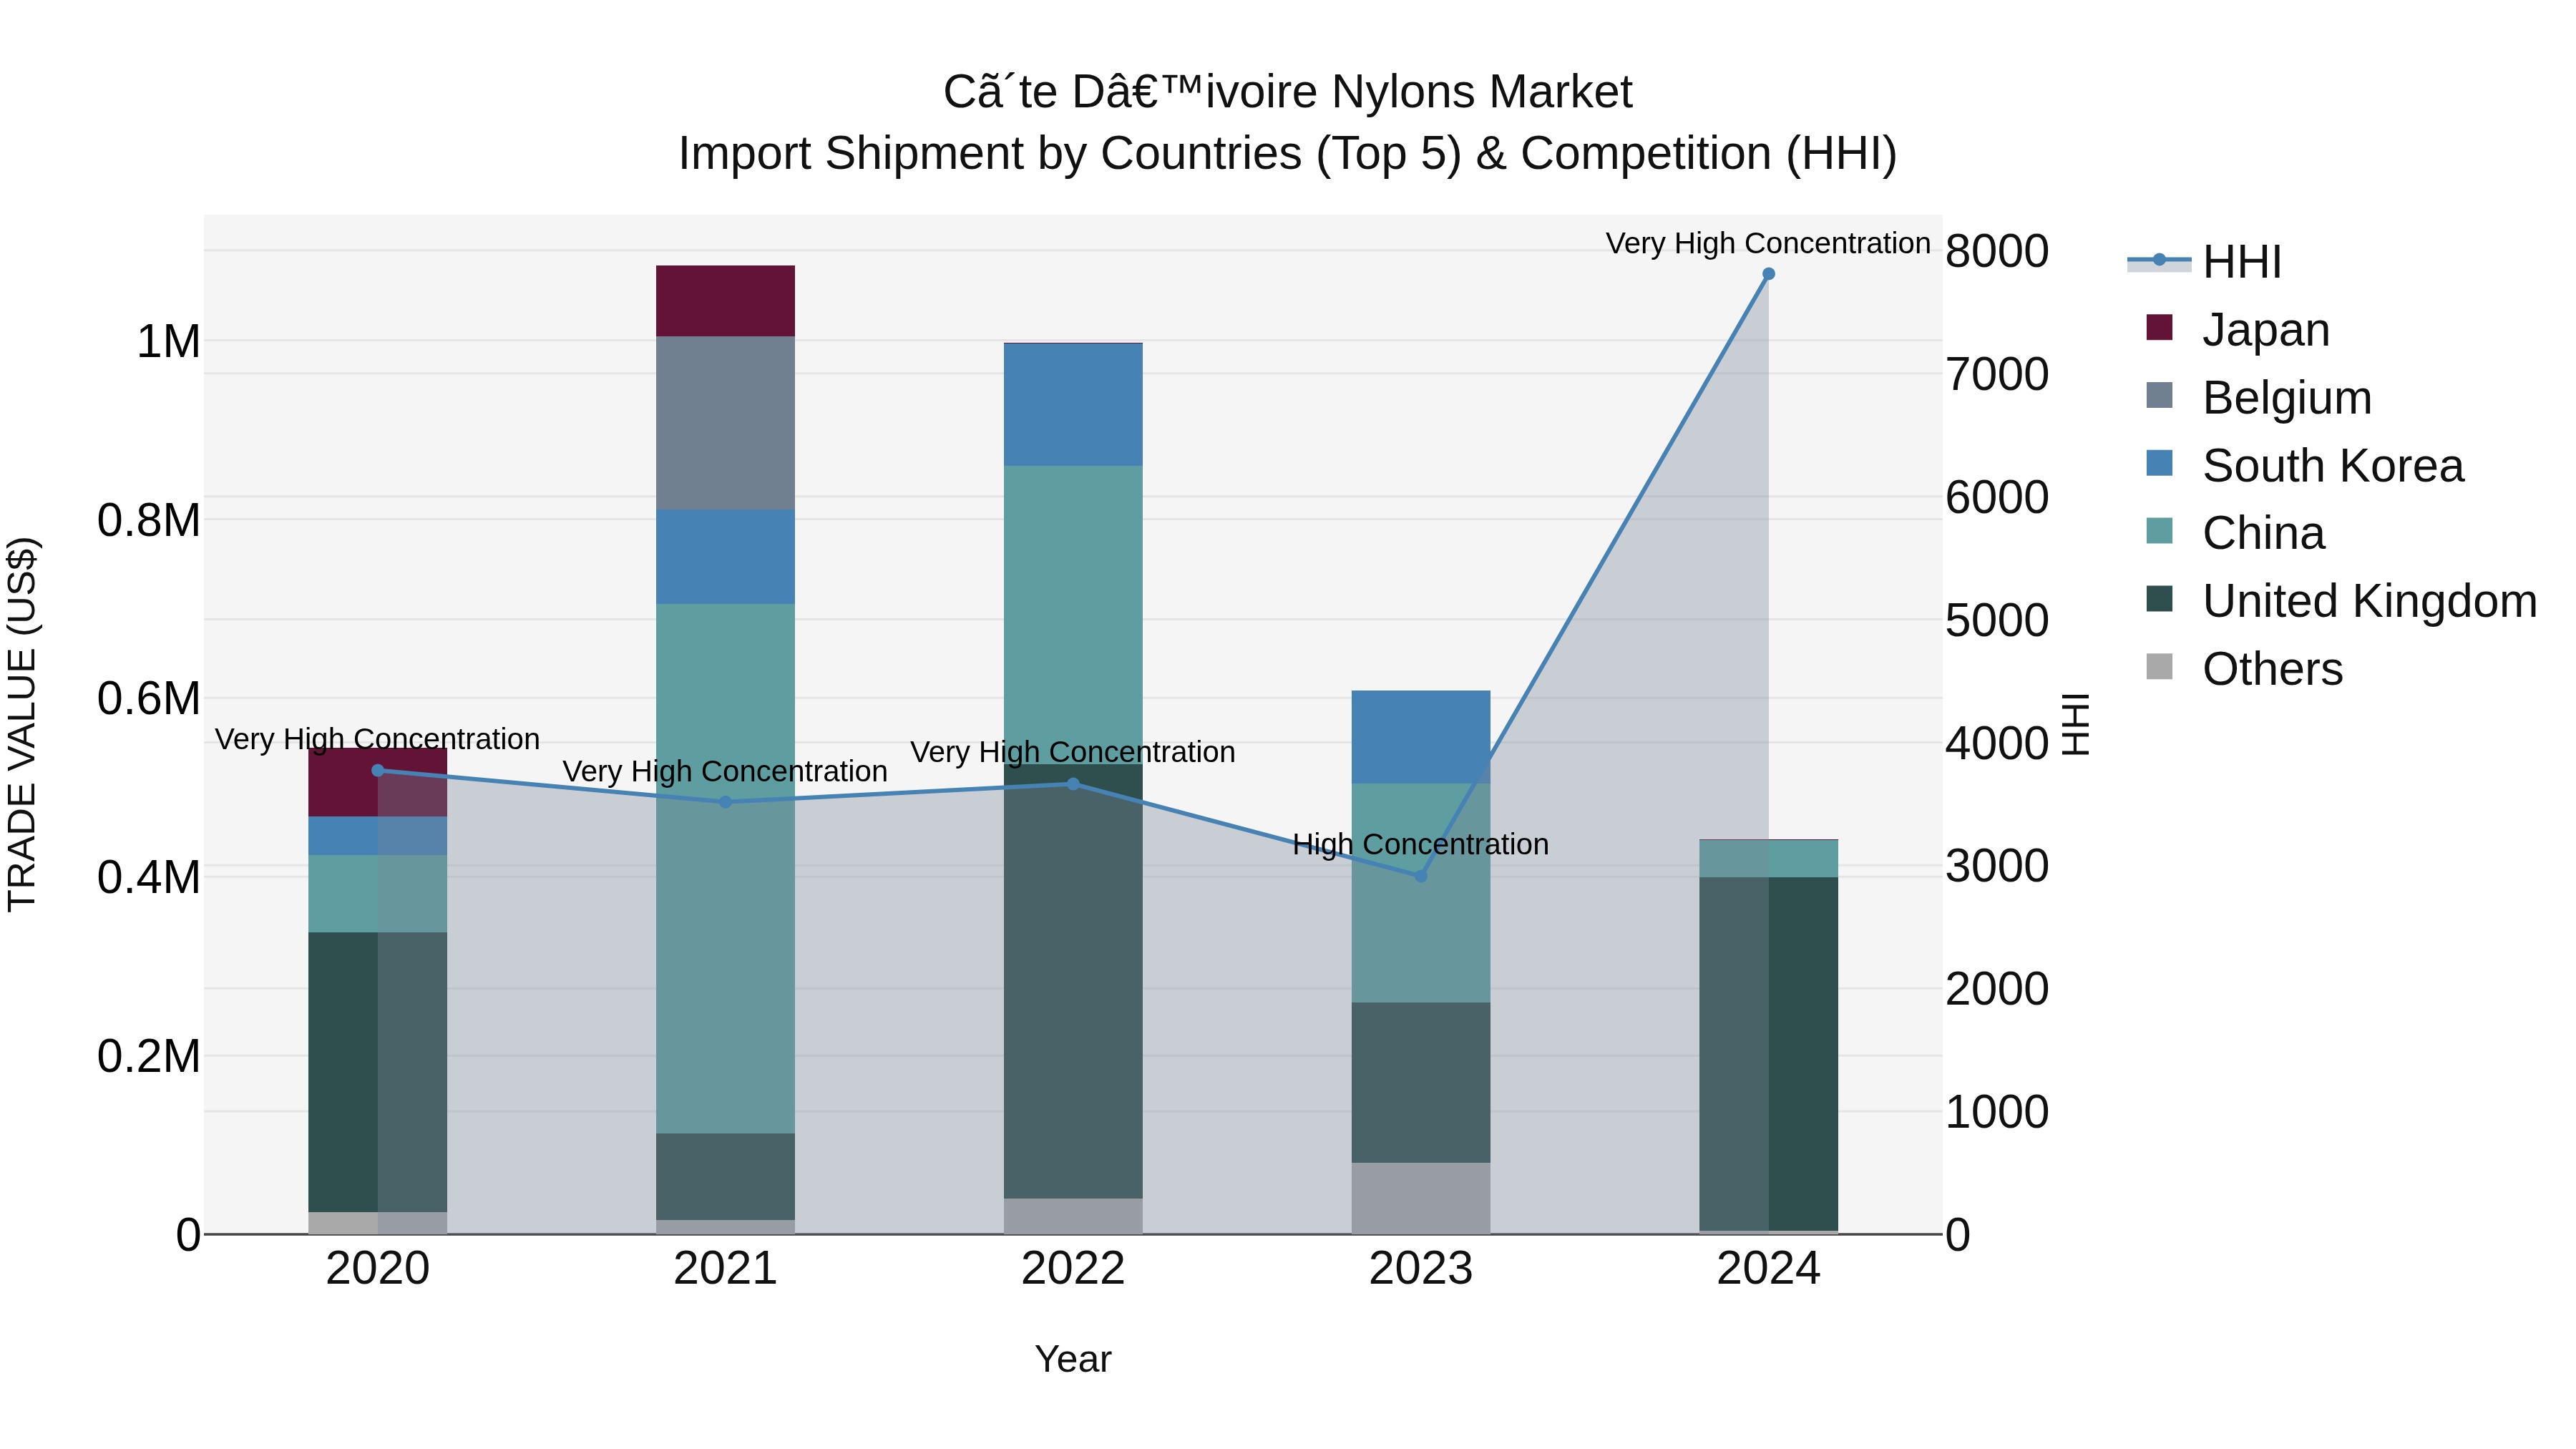Click the 2023 x-axis label
Viewport: 2576px width, 1449px height.
click(x=1421, y=1269)
